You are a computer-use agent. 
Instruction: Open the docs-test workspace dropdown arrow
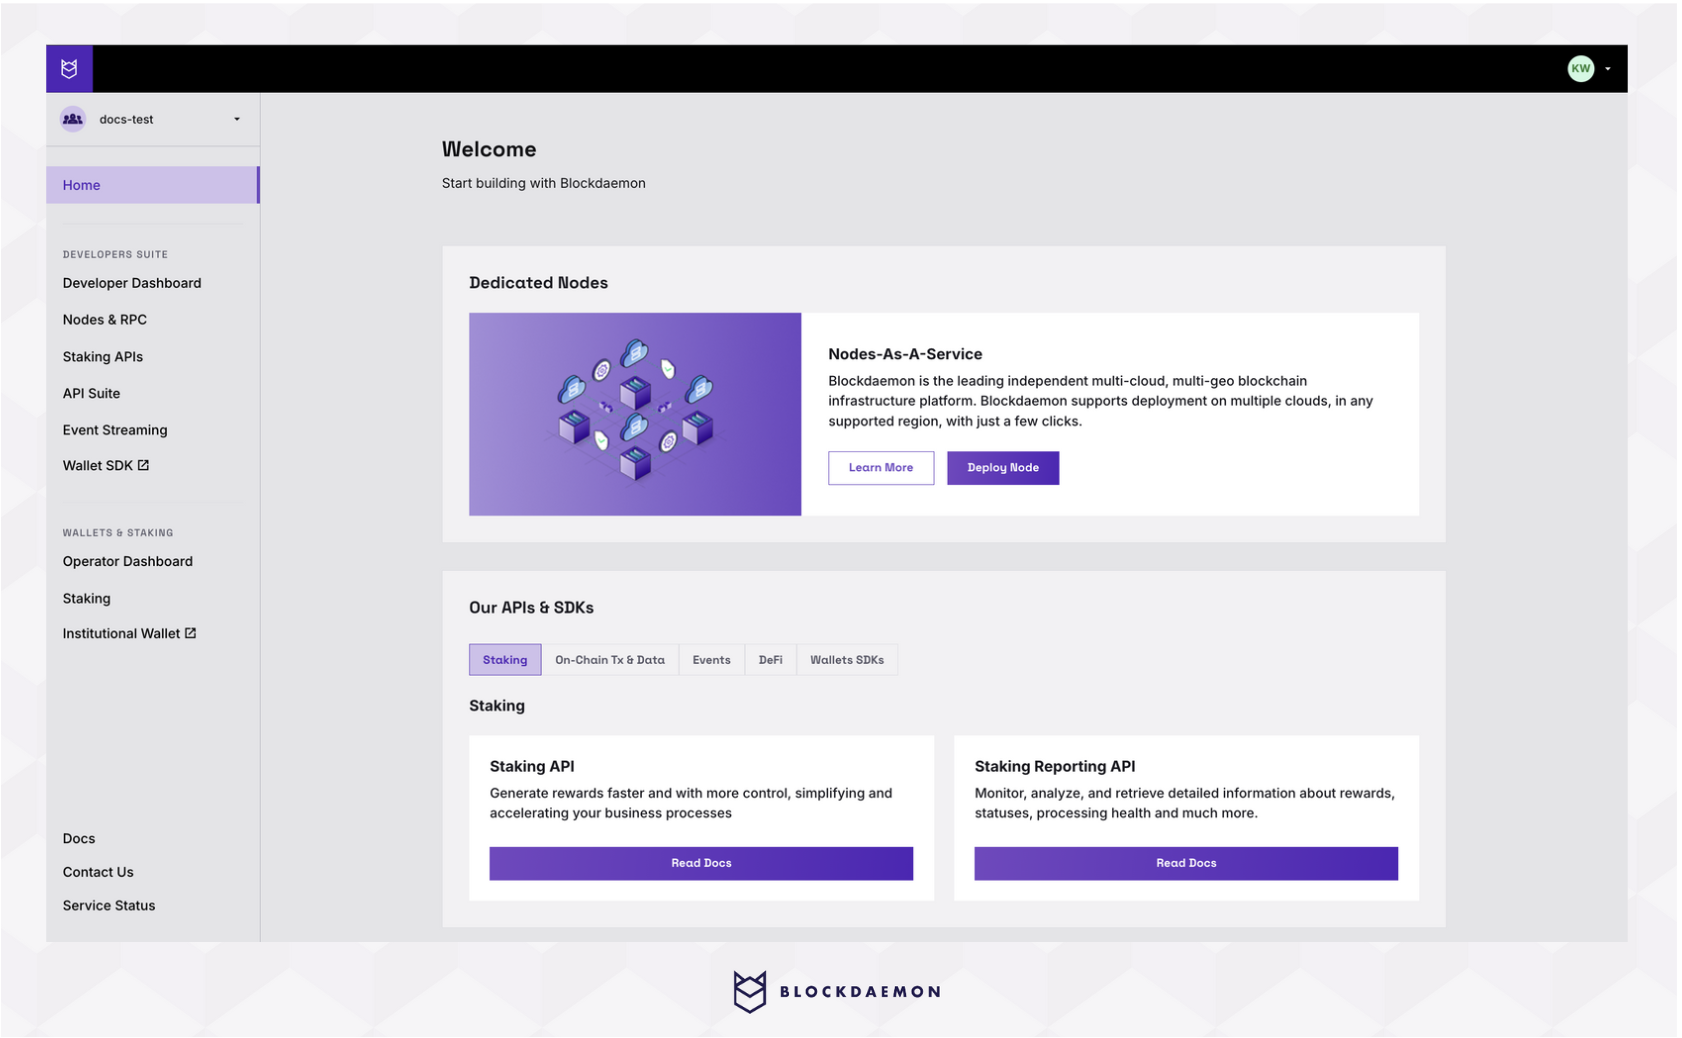coord(237,119)
